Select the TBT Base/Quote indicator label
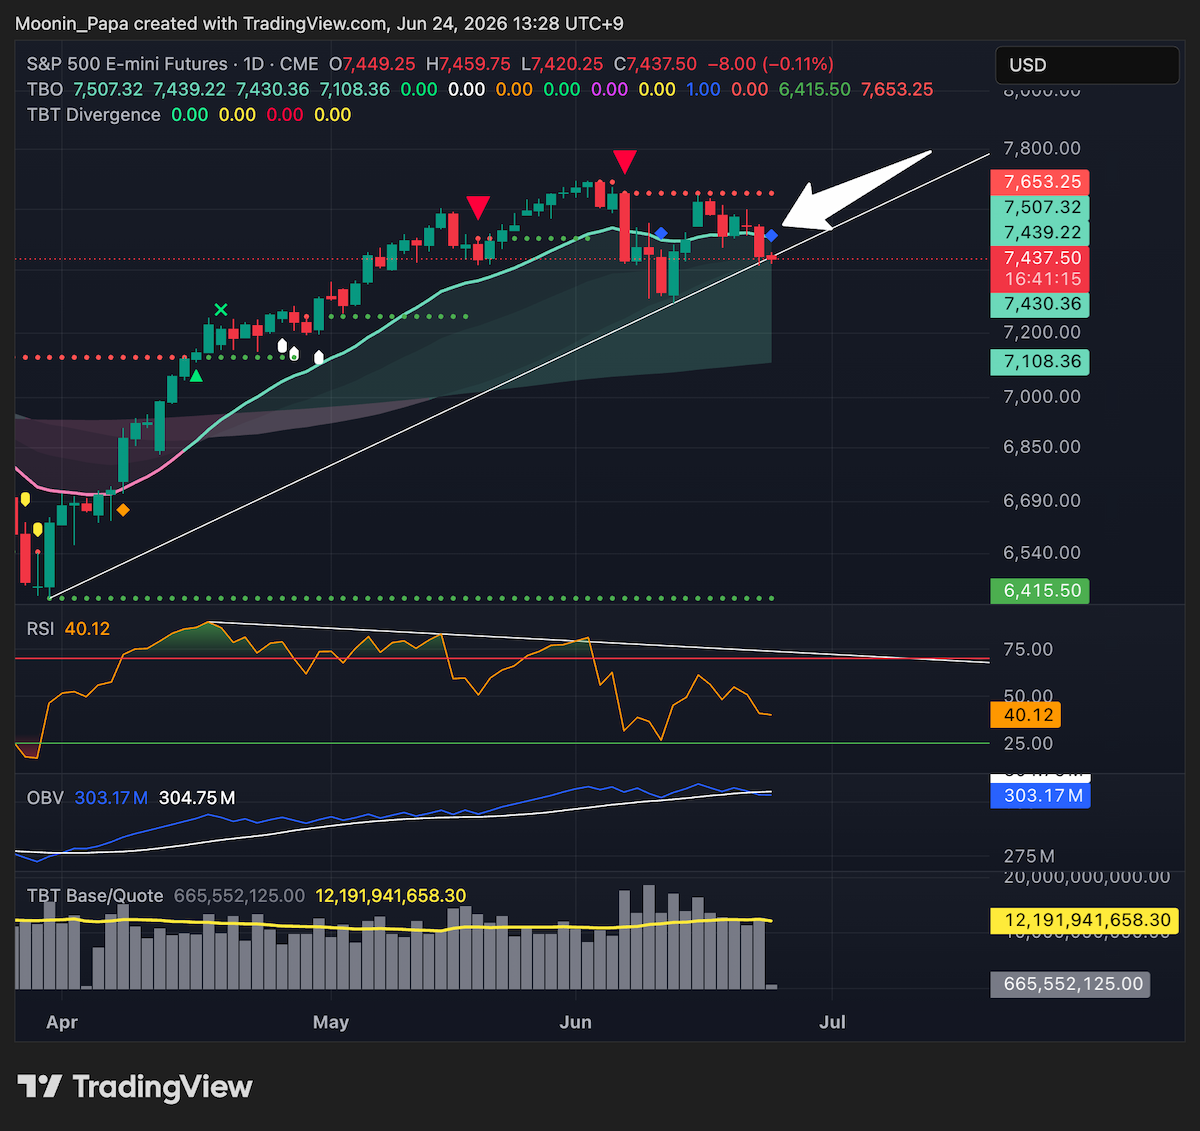 (x=95, y=895)
